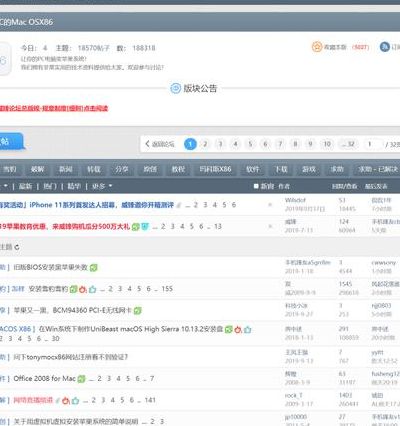Open author rock_T profile
Screen dimensions: 400x426
[x=293, y=395]
